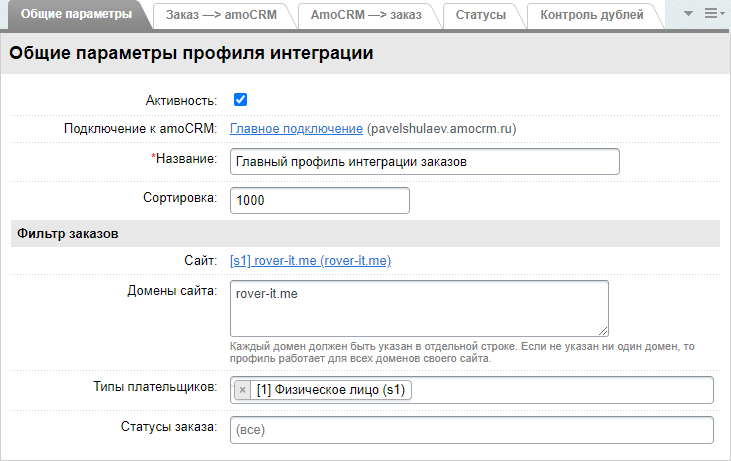
Task: Open the AmoCRM —> заказ tab
Action: pyautogui.click(x=366, y=15)
